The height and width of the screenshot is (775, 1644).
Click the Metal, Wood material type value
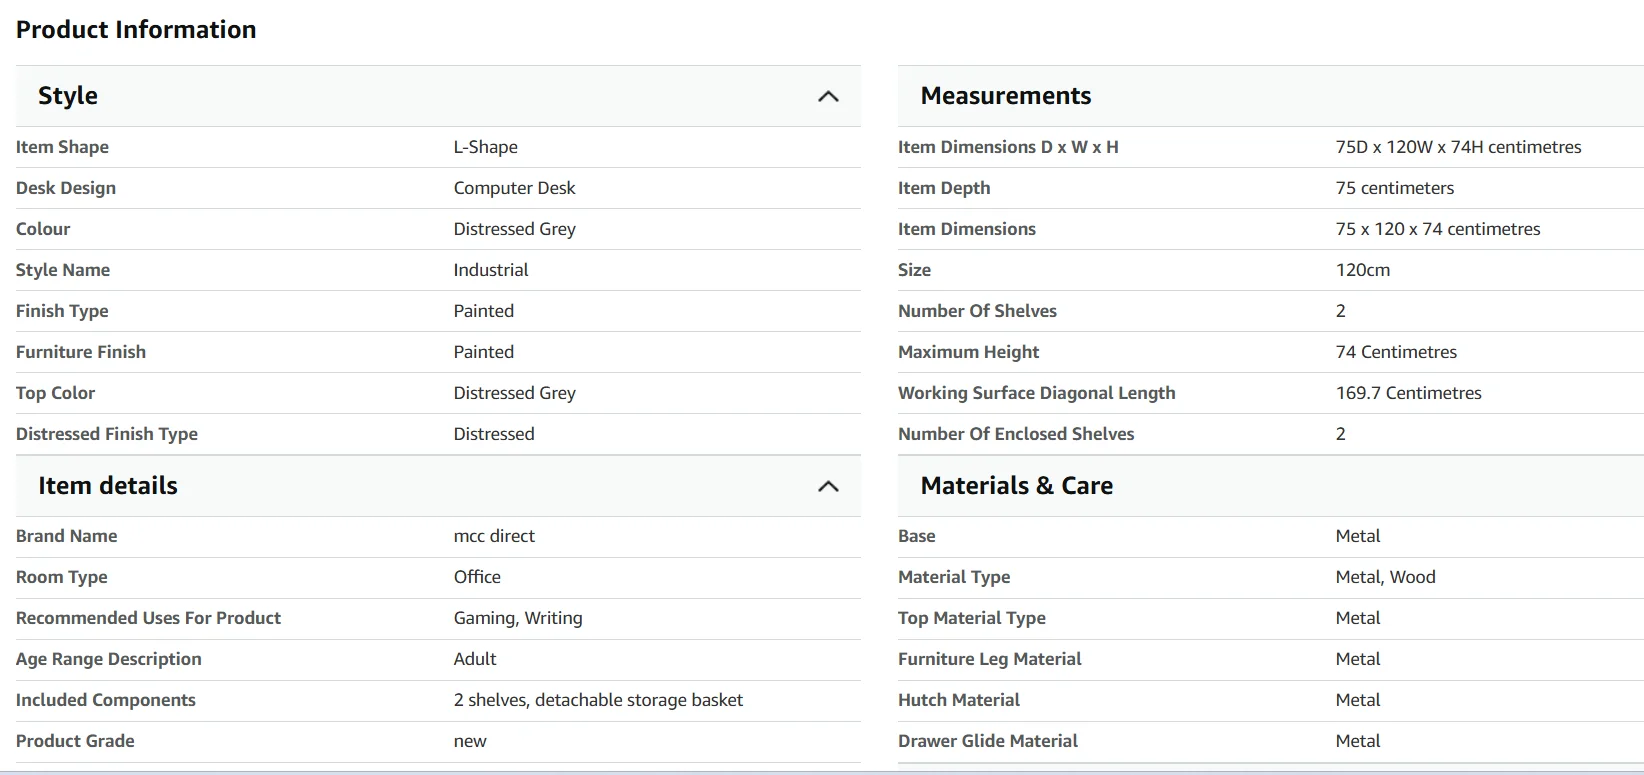point(1385,577)
